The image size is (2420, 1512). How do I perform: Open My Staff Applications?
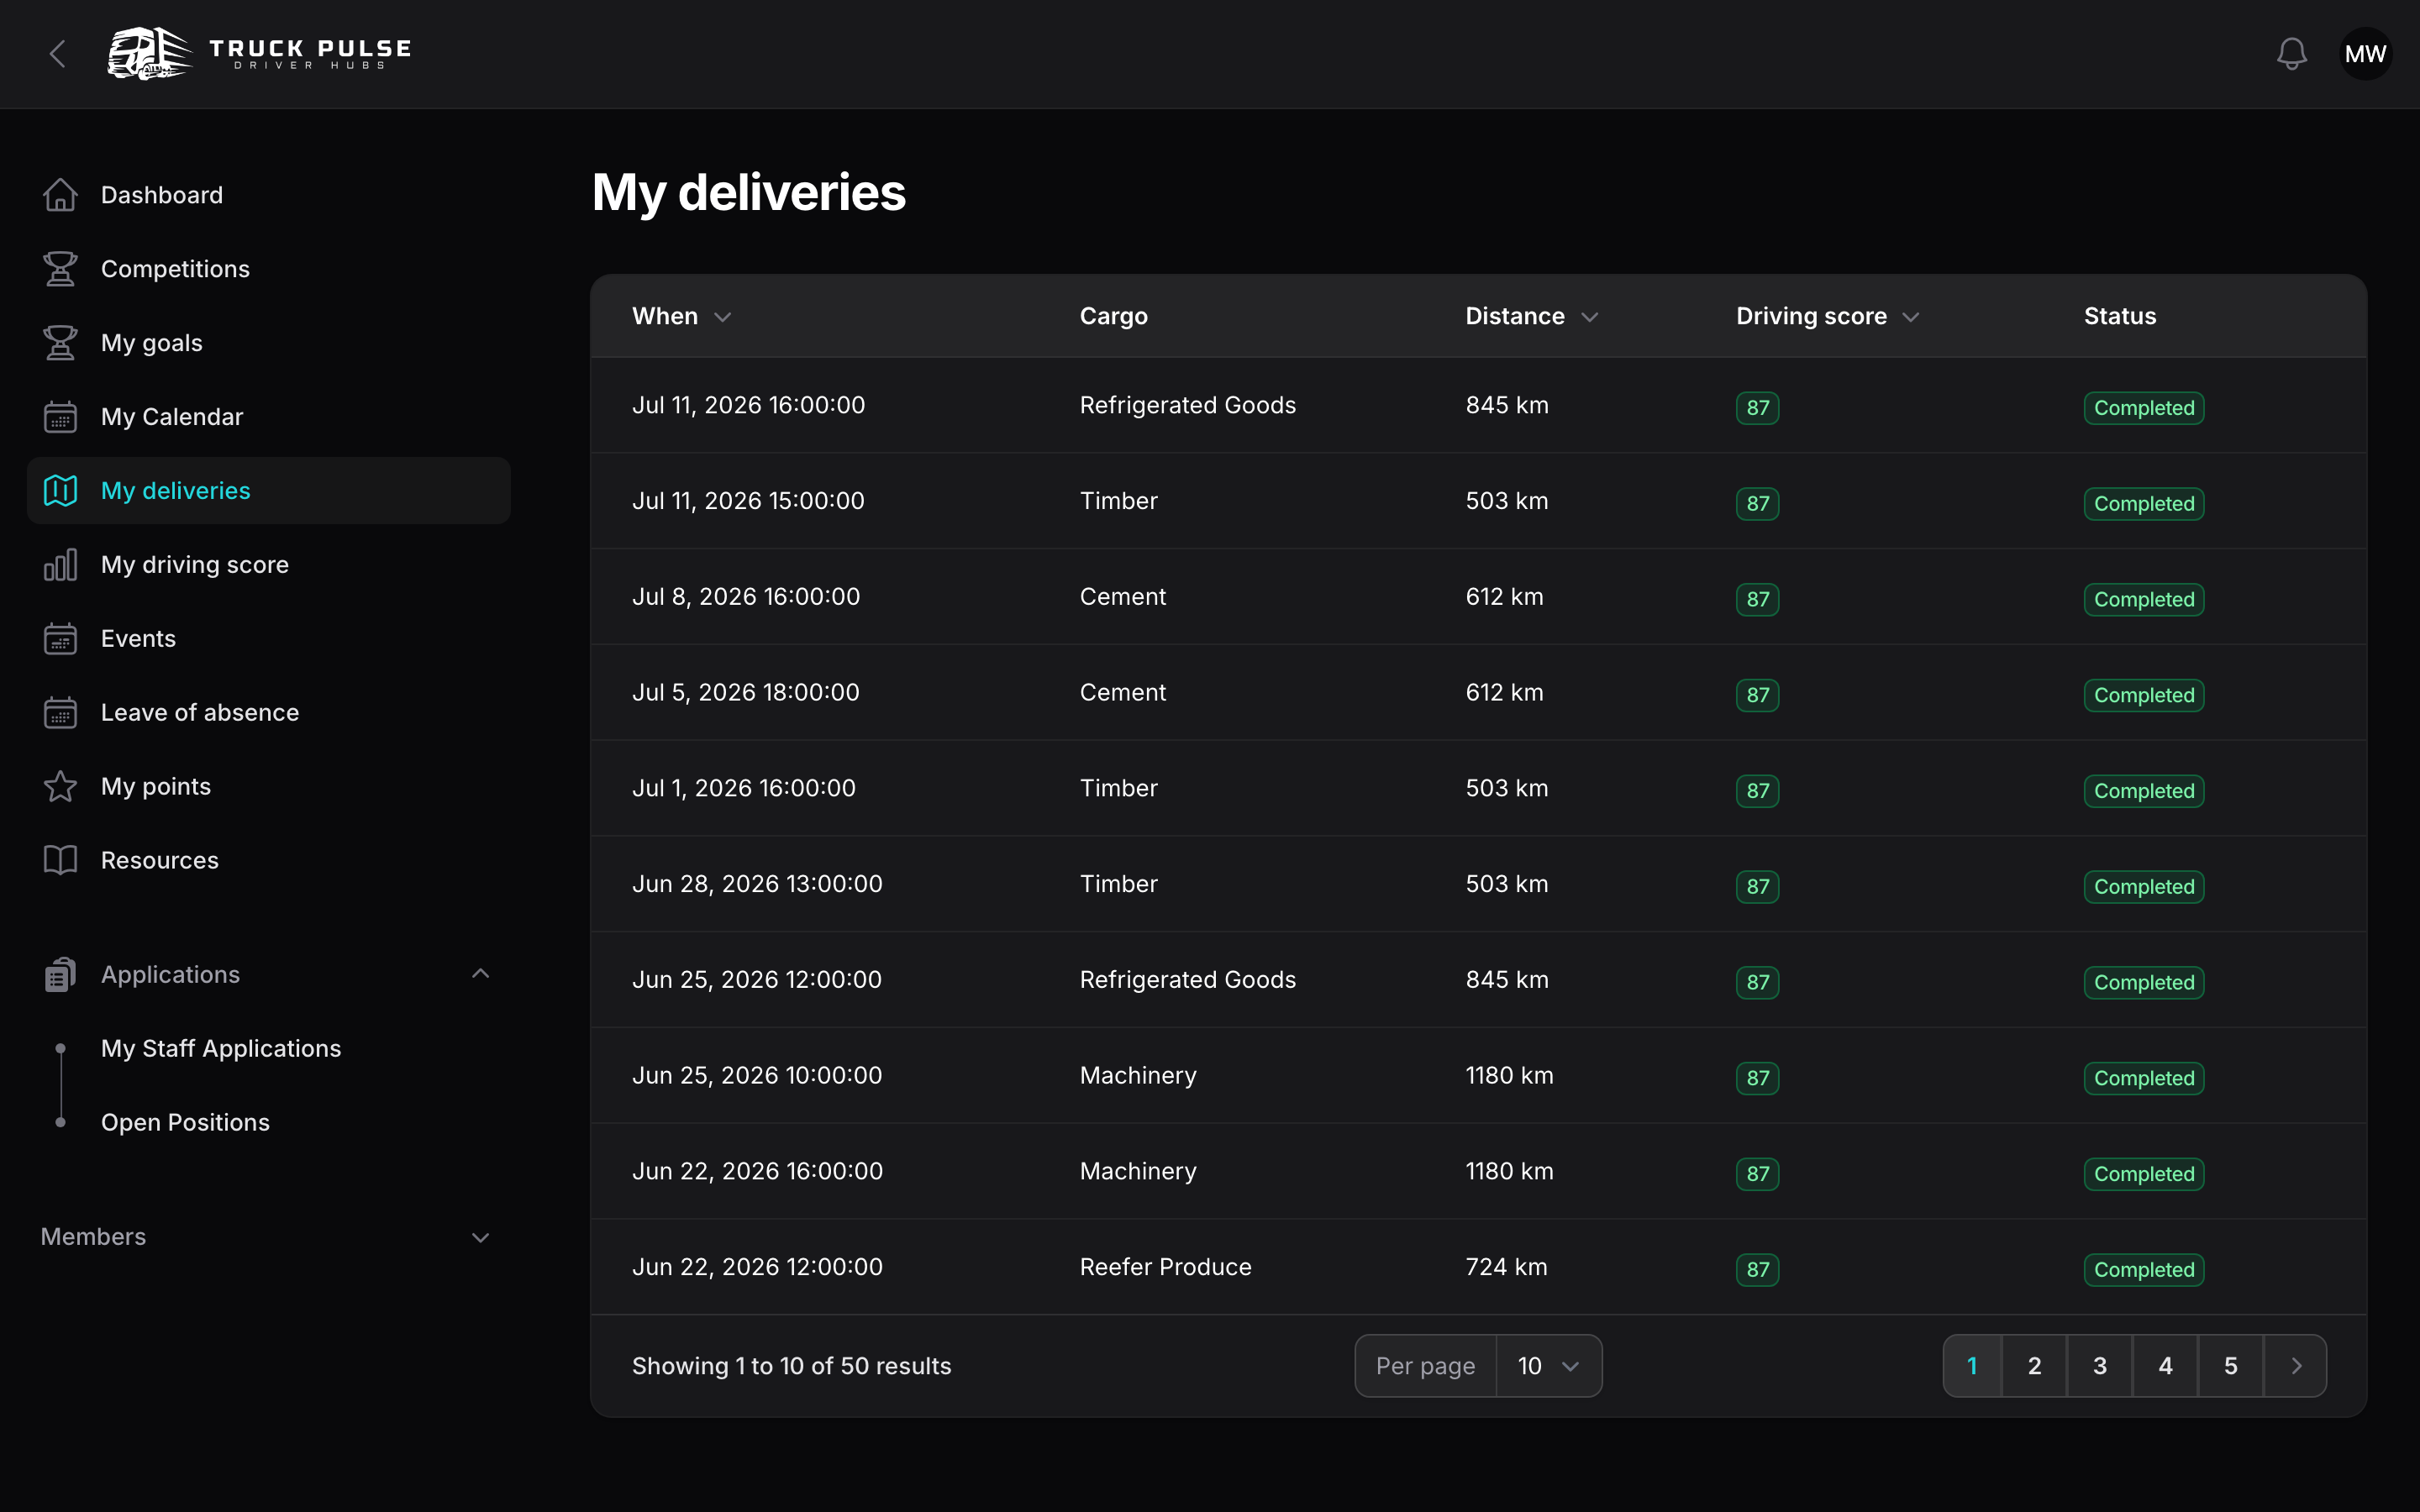(221, 1049)
